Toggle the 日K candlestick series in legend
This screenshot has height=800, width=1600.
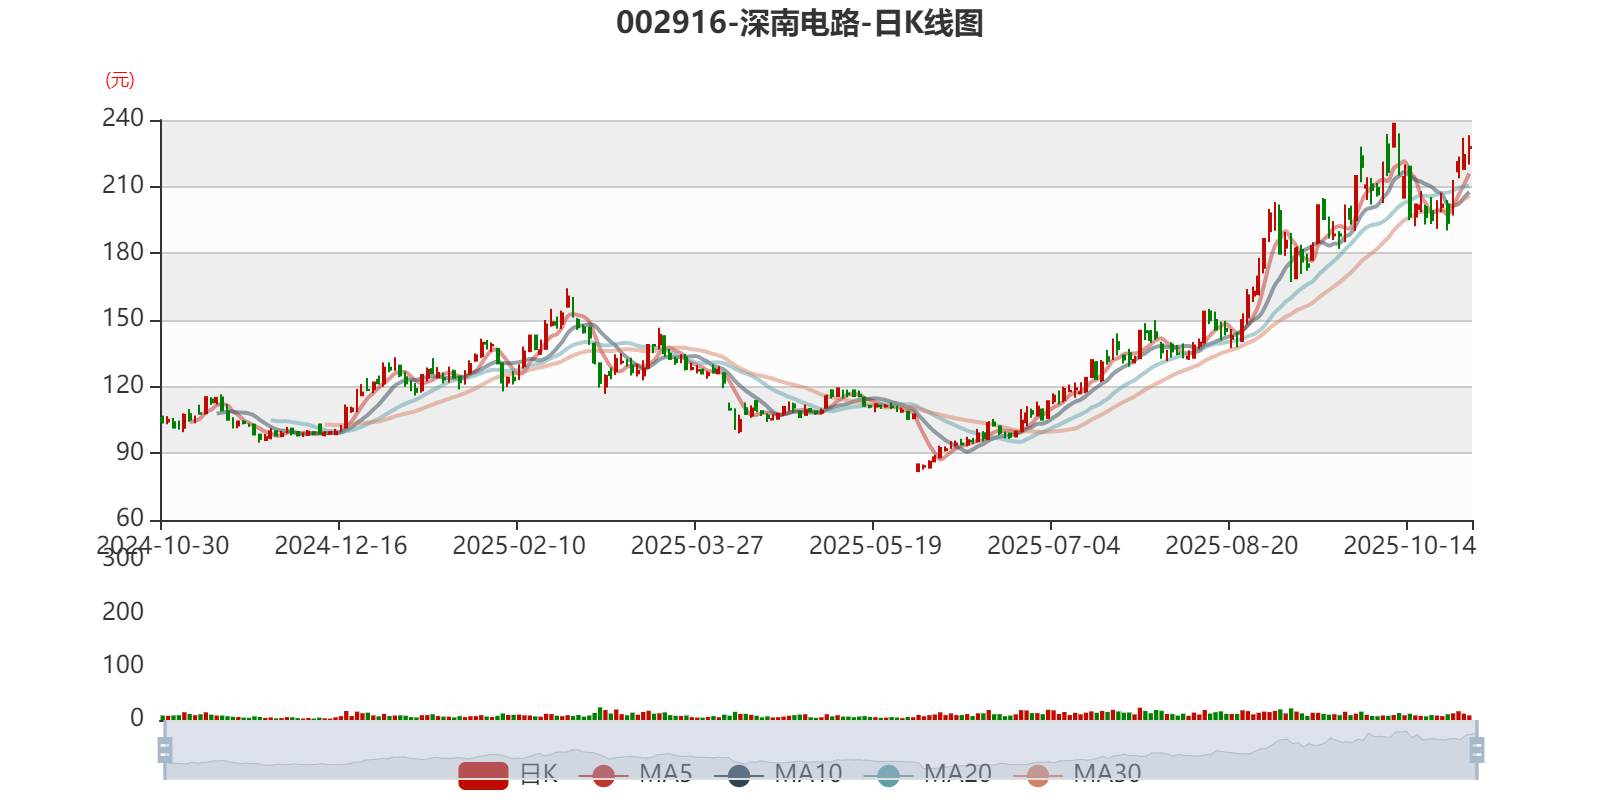click(x=508, y=774)
